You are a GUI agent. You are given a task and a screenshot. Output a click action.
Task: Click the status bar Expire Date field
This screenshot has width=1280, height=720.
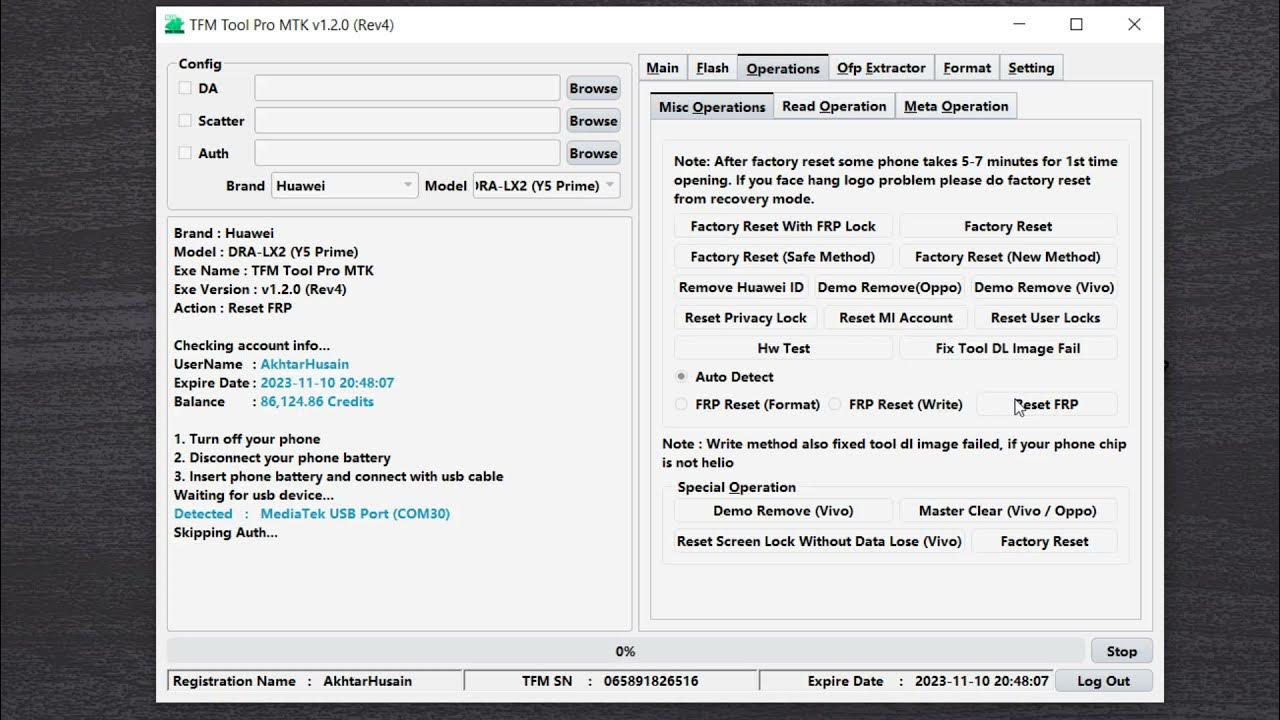pos(906,681)
